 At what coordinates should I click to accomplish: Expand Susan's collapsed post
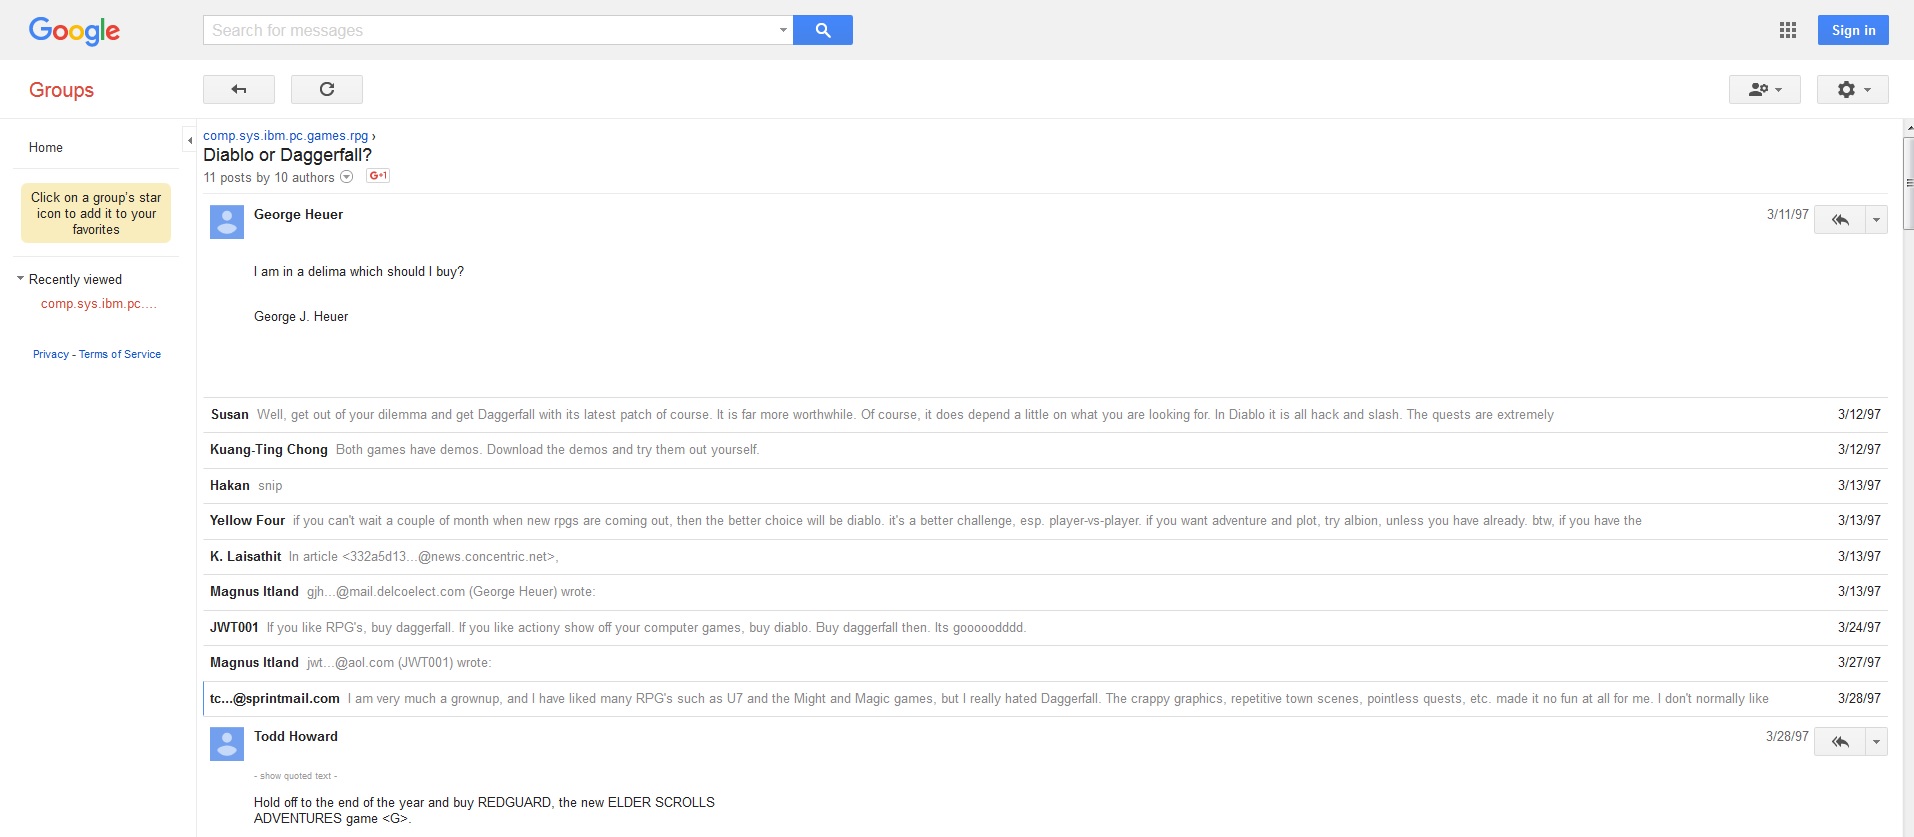pyautogui.click(x=1045, y=414)
